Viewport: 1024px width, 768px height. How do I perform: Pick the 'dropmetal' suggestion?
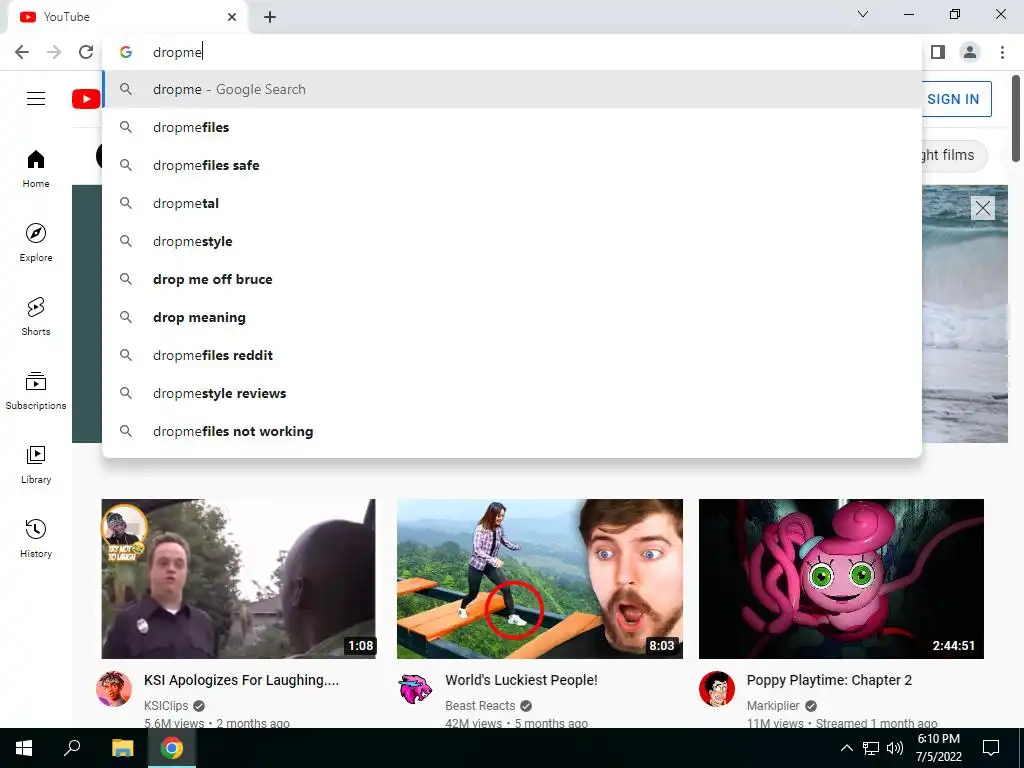pyautogui.click(x=512, y=203)
